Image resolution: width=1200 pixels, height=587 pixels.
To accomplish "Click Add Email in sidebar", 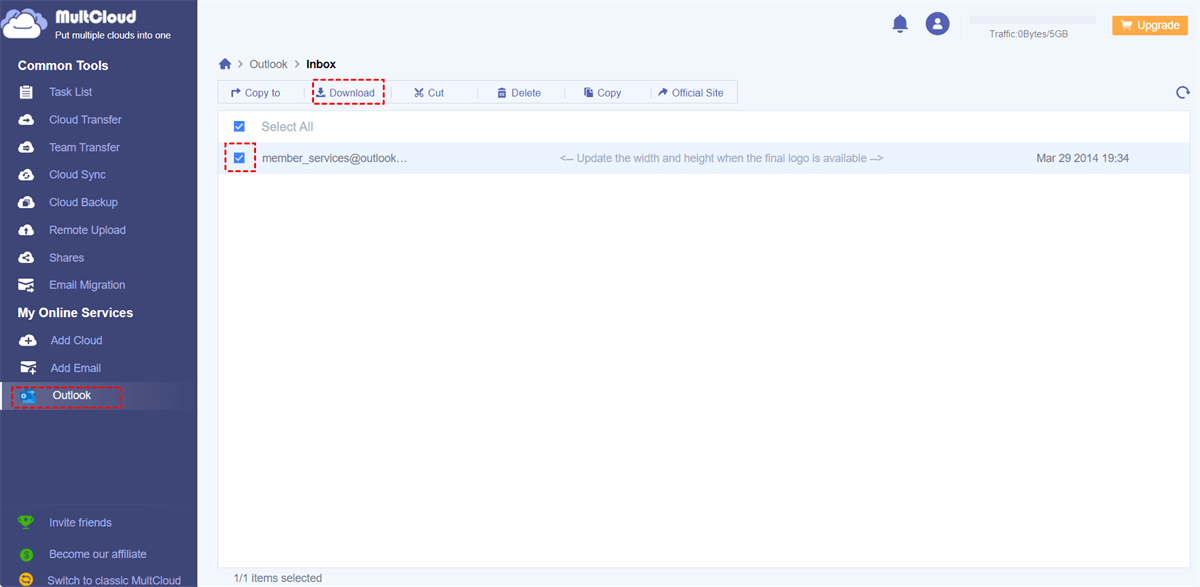I will click(x=75, y=368).
